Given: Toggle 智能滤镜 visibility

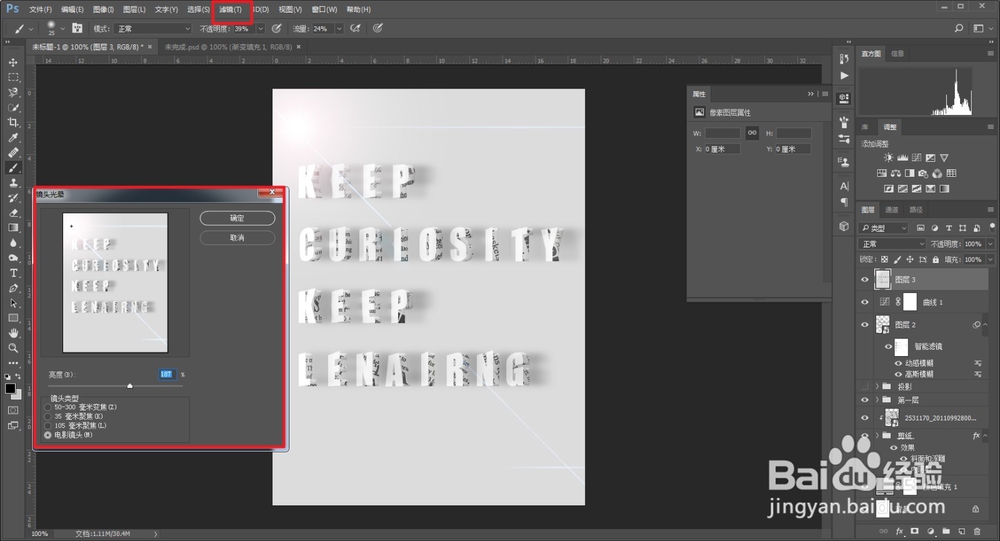Looking at the screenshot, I should pos(888,347).
